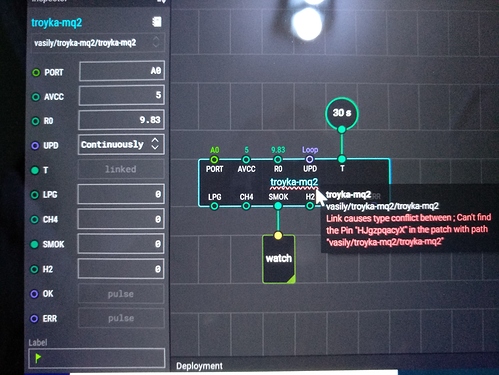The image size is (499, 375).
Task: Click the troyka-mq2 node label
Action: coord(294,182)
